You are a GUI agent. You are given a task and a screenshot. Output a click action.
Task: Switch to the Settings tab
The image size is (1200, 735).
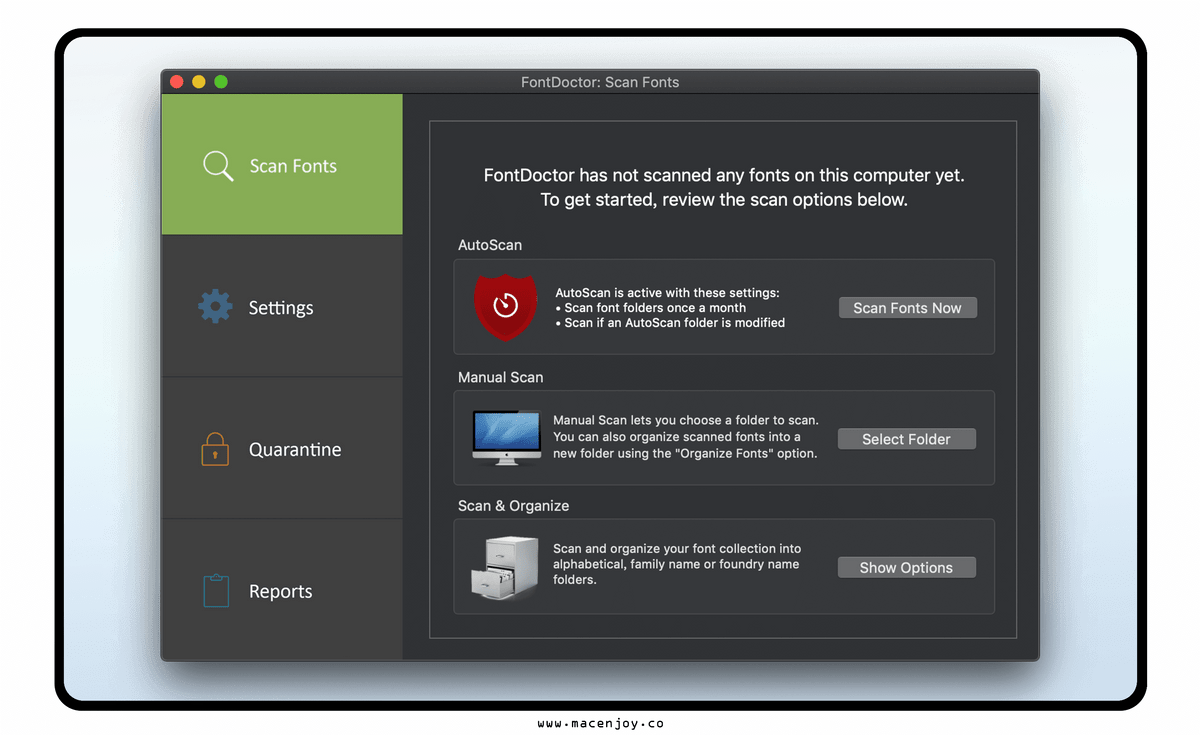pyautogui.click(x=282, y=306)
